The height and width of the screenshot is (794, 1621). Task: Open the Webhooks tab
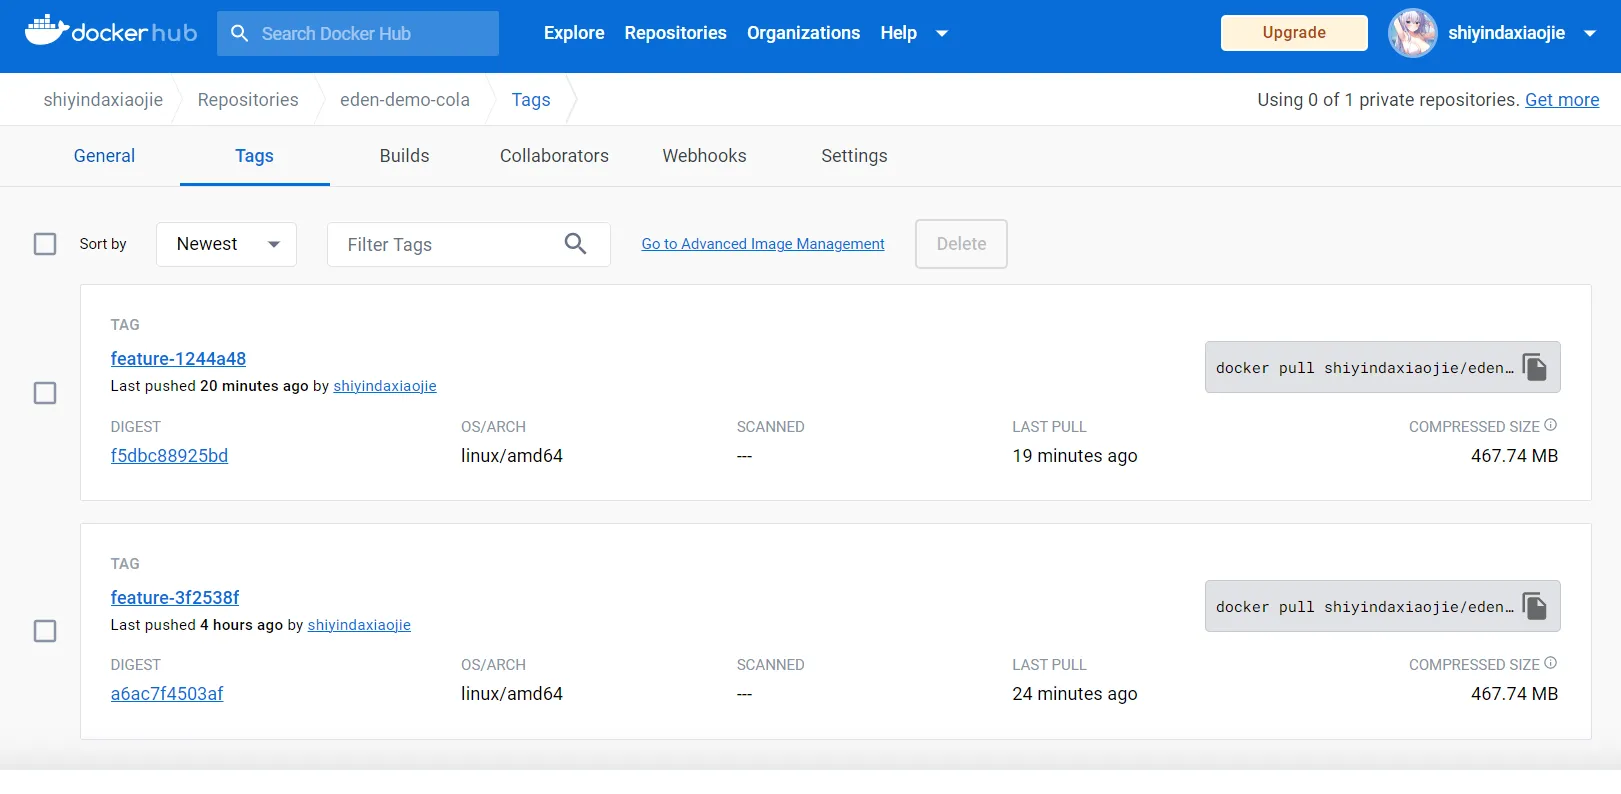point(704,156)
